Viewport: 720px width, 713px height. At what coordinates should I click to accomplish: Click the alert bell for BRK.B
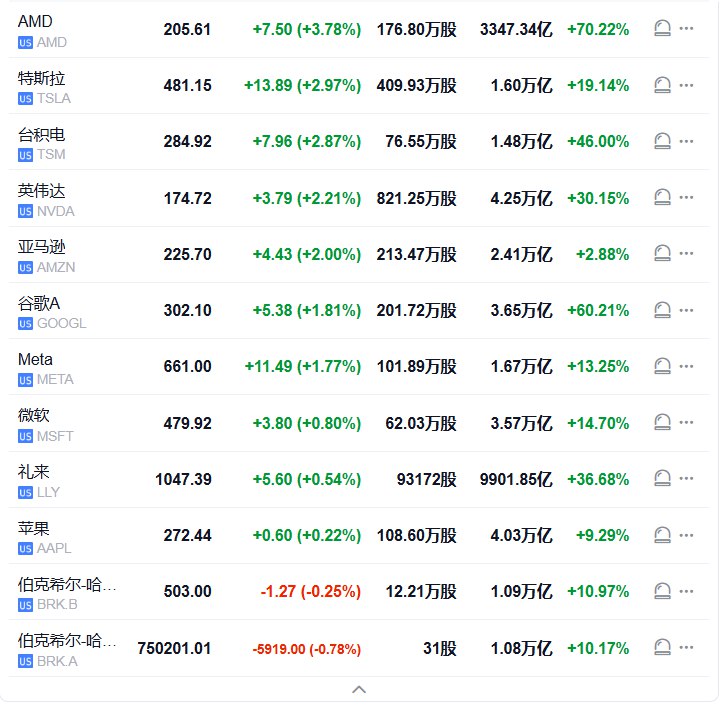tap(662, 591)
